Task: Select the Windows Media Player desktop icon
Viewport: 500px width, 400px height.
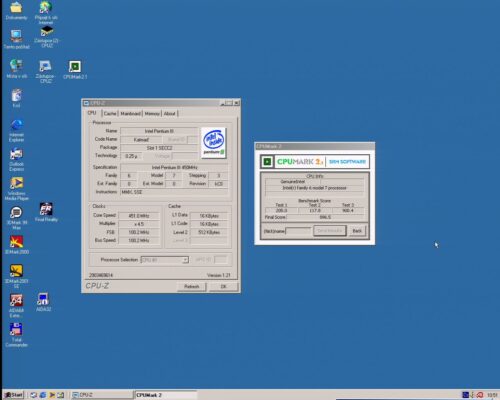Action: click(16, 189)
